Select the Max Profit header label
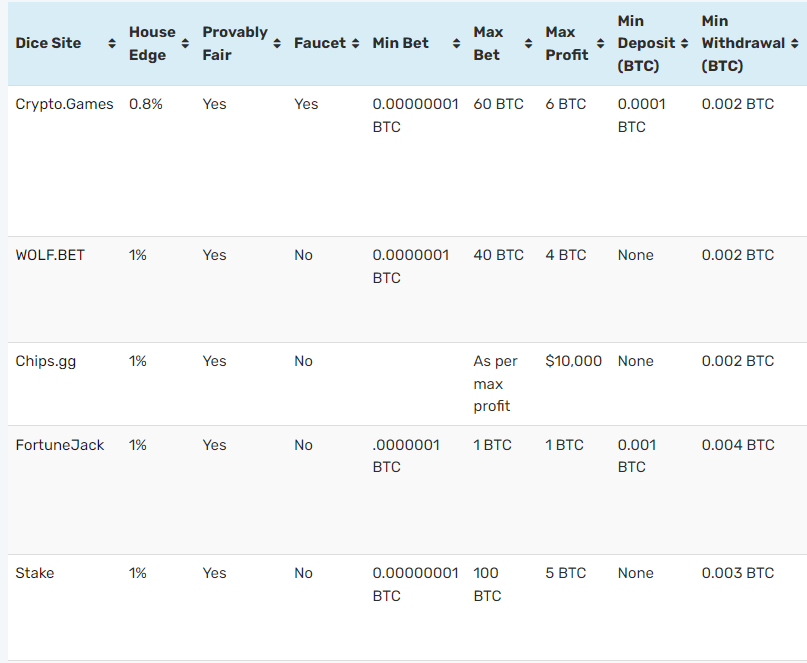 pyautogui.click(x=567, y=43)
